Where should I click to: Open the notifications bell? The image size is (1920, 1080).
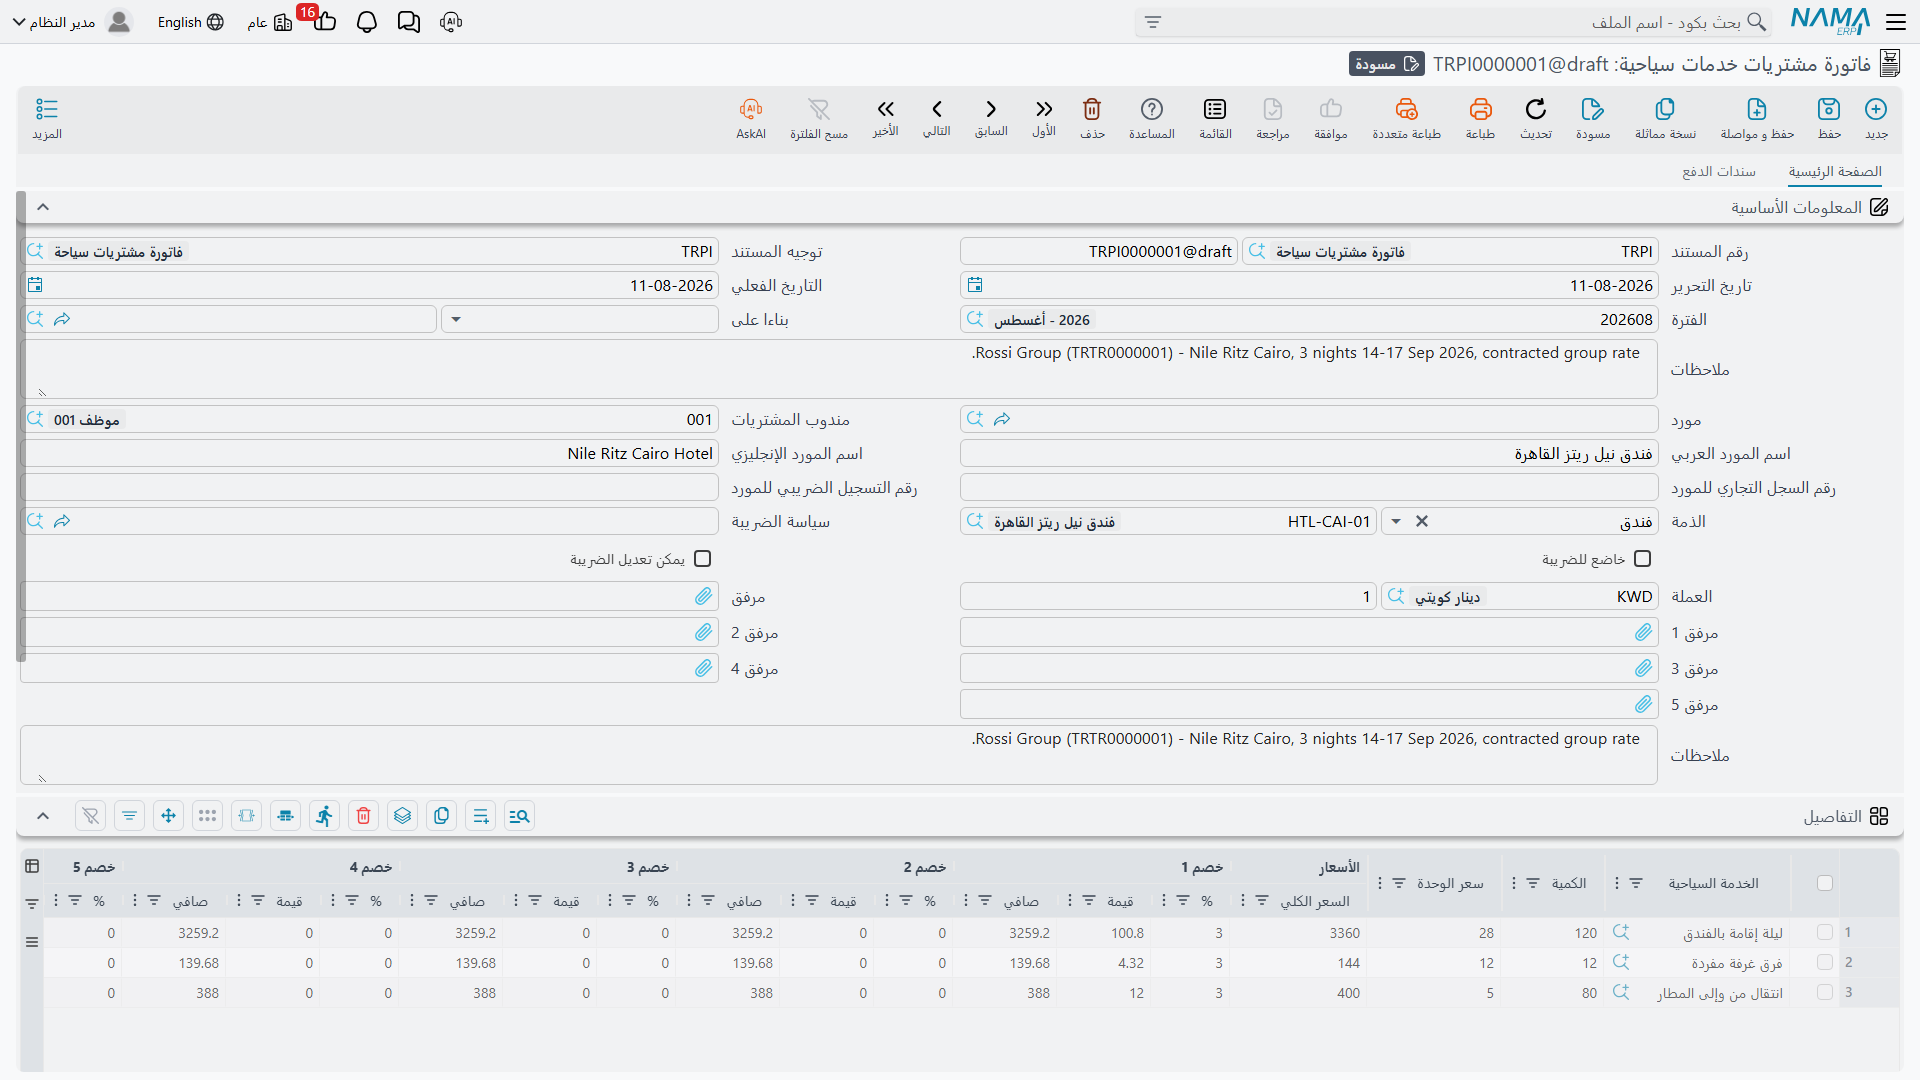point(367,22)
